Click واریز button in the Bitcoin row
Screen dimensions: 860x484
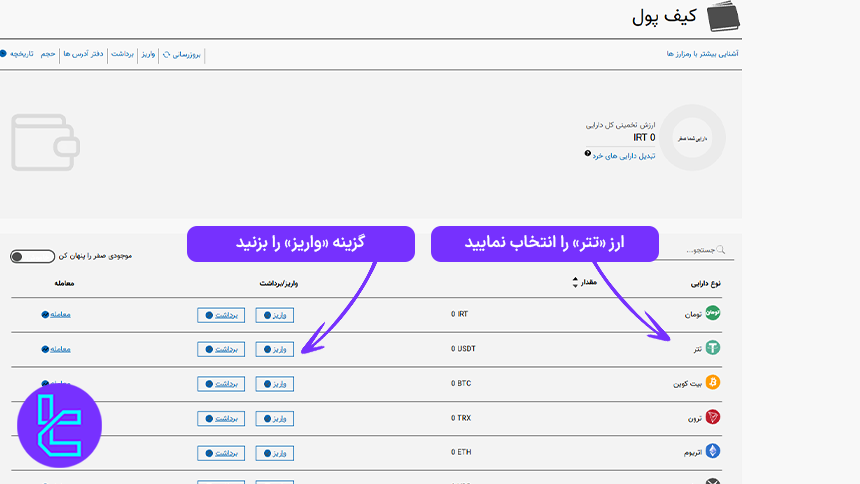pos(274,384)
